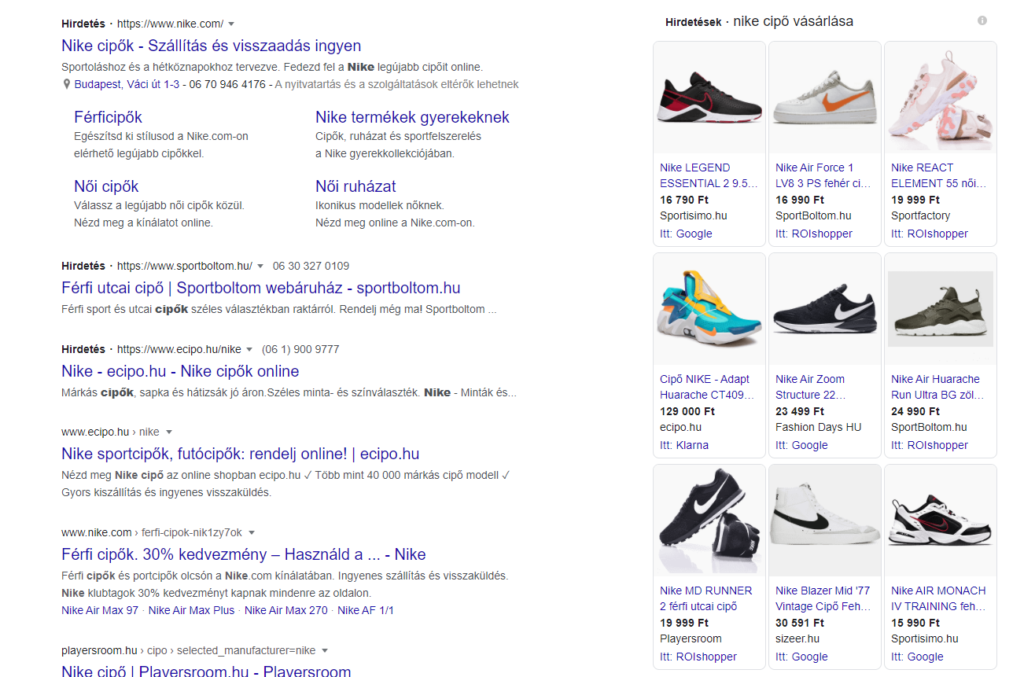Open dropdown arrow beside playersroom.hu breadcrumb
1024x677 pixels.
coord(325,651)
